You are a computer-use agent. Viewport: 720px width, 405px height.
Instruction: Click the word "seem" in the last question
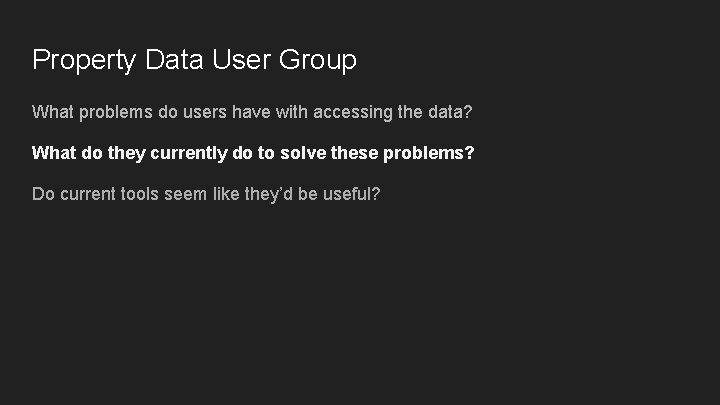[x=186, y=193]
